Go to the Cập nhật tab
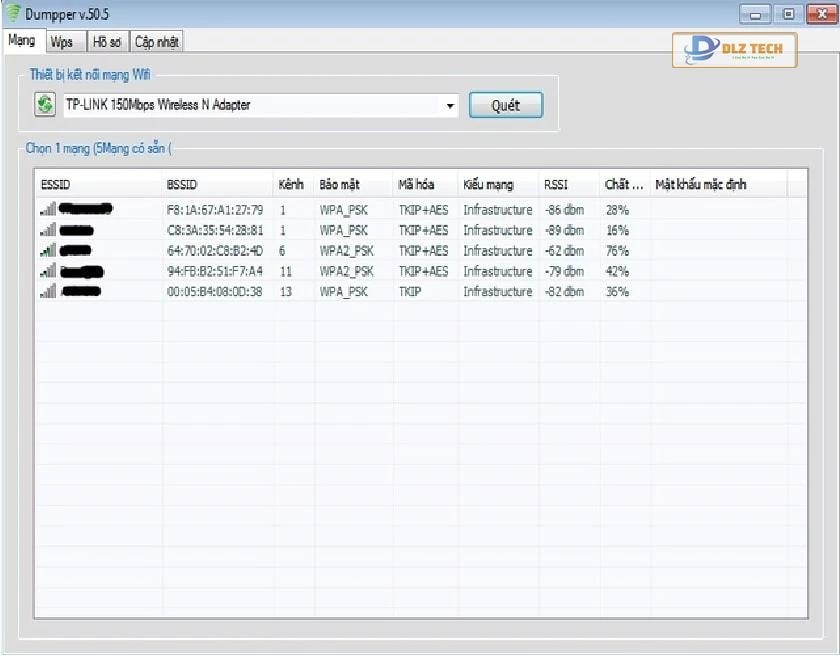Viewport: 840px width, 656px height. tap(157, 42)
